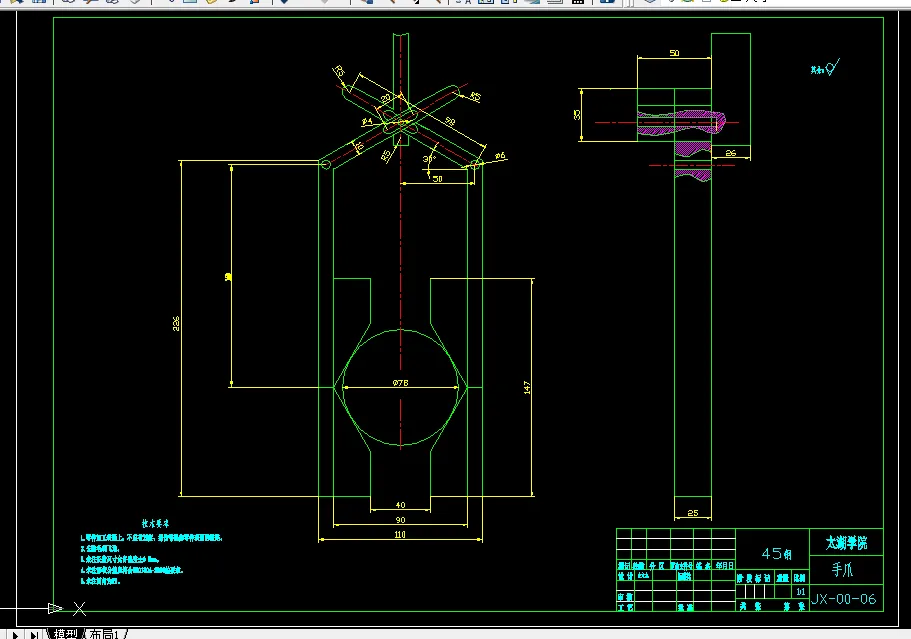Select the 147 vertical dimension text
Viewport: 911px width, 639px height.
pos(527,387)
